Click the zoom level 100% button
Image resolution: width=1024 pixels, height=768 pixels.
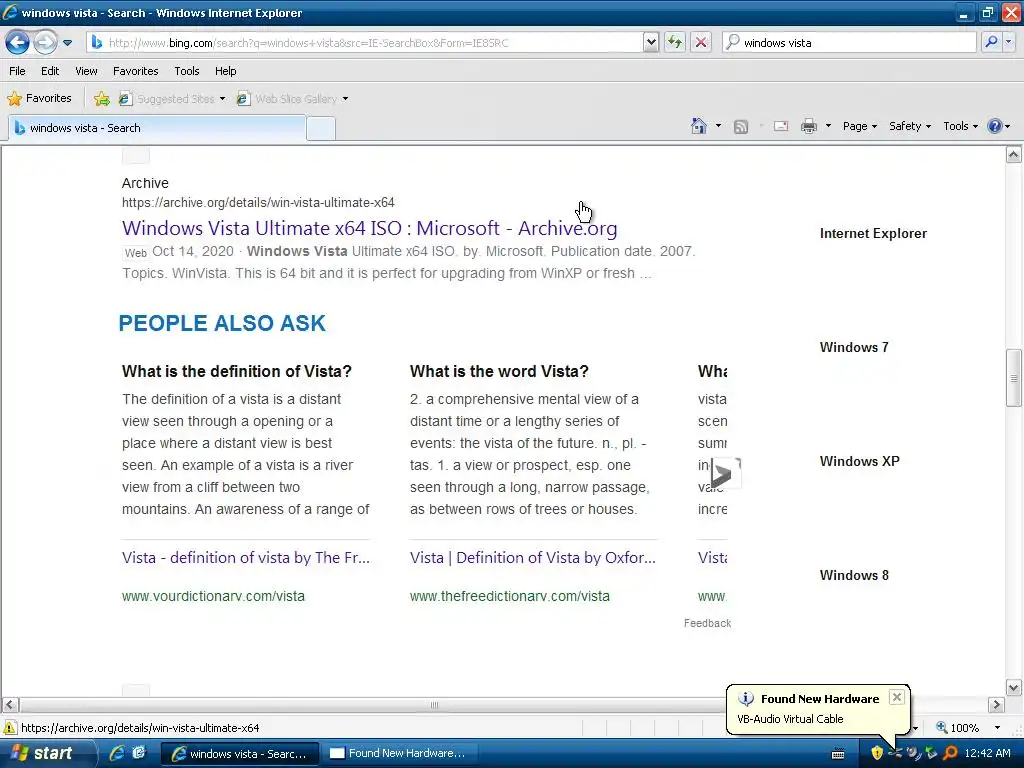[957, 728]
